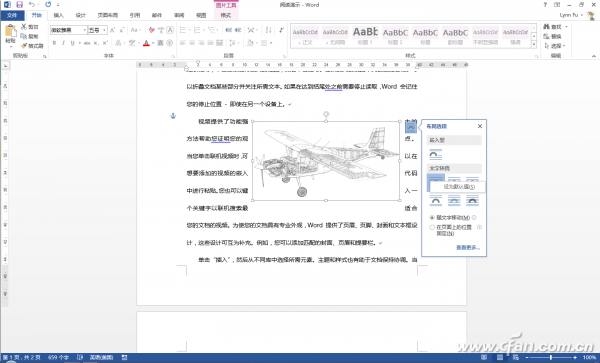Toggle Bold formatting in ribbon
Image resolution: width=600 pixels, height=363 pixels.
tap(54, 43)
